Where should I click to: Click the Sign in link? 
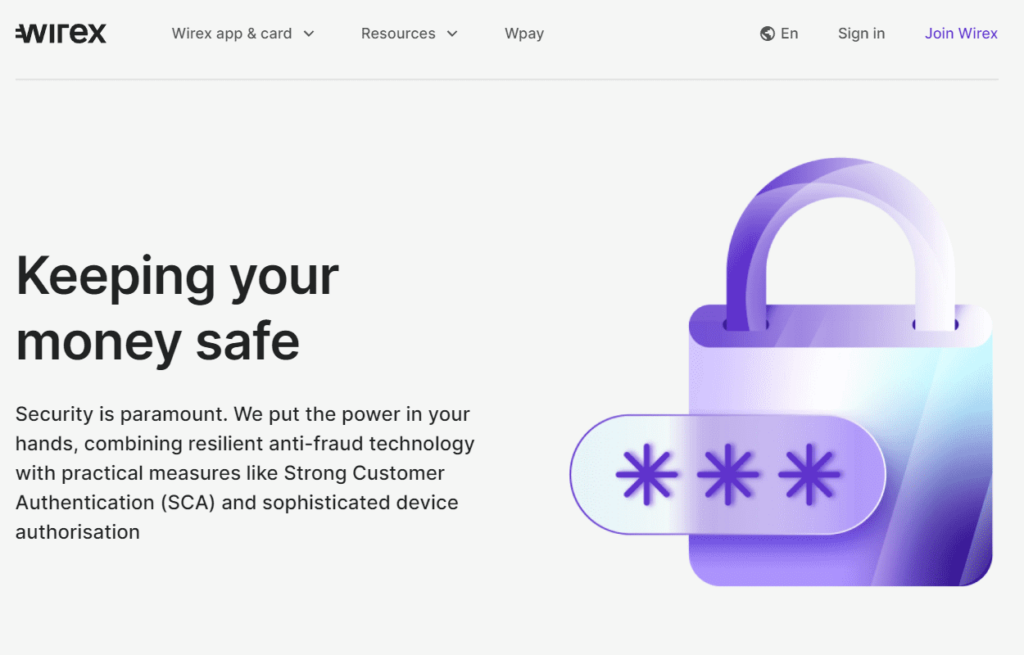[861, 33]
